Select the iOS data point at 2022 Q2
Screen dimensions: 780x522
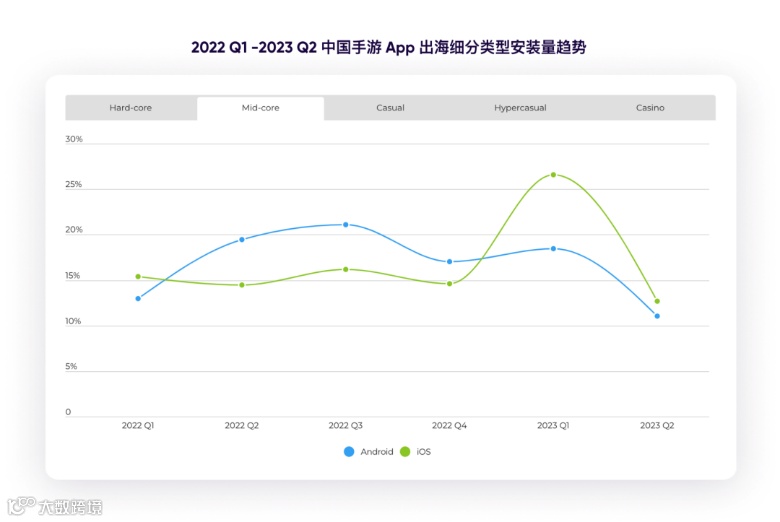[242, 285]
